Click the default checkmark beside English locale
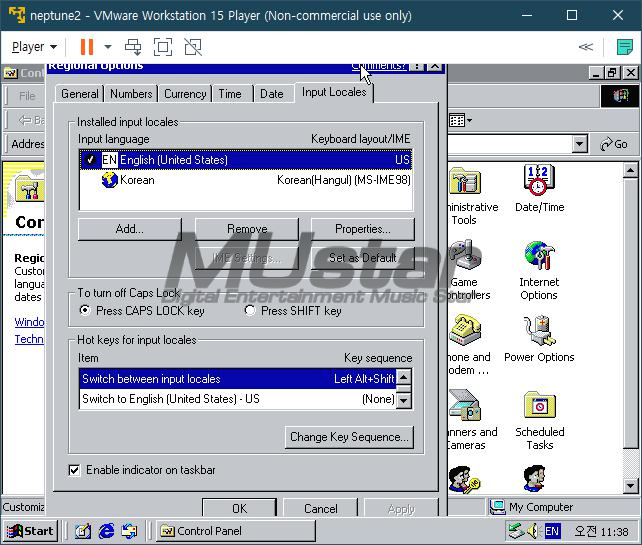Viewport: 642px width, 545px height. click(90, 160)
